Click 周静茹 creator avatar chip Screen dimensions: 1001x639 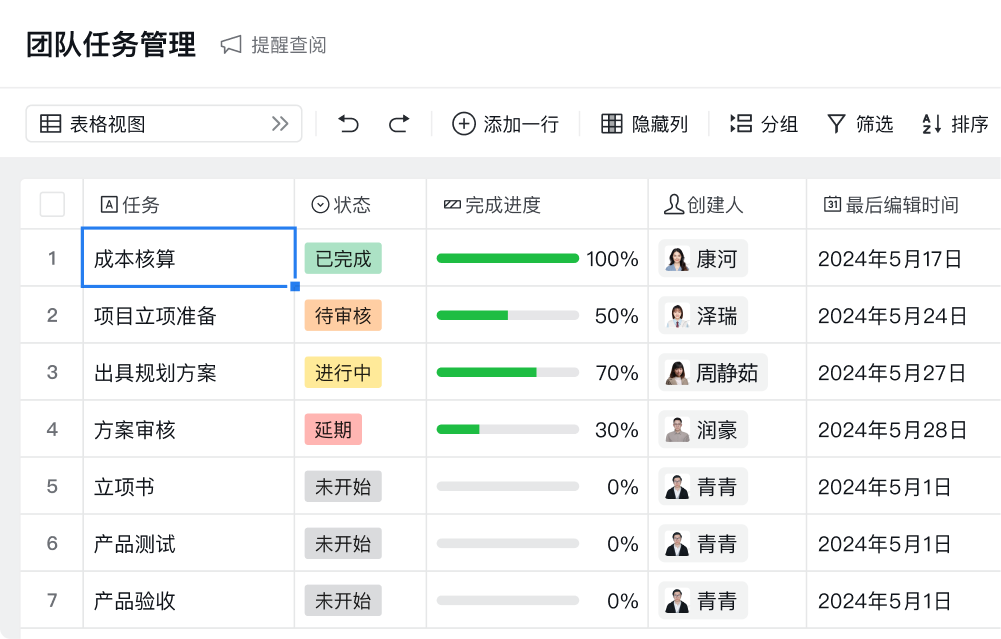(x=713, y=372)
